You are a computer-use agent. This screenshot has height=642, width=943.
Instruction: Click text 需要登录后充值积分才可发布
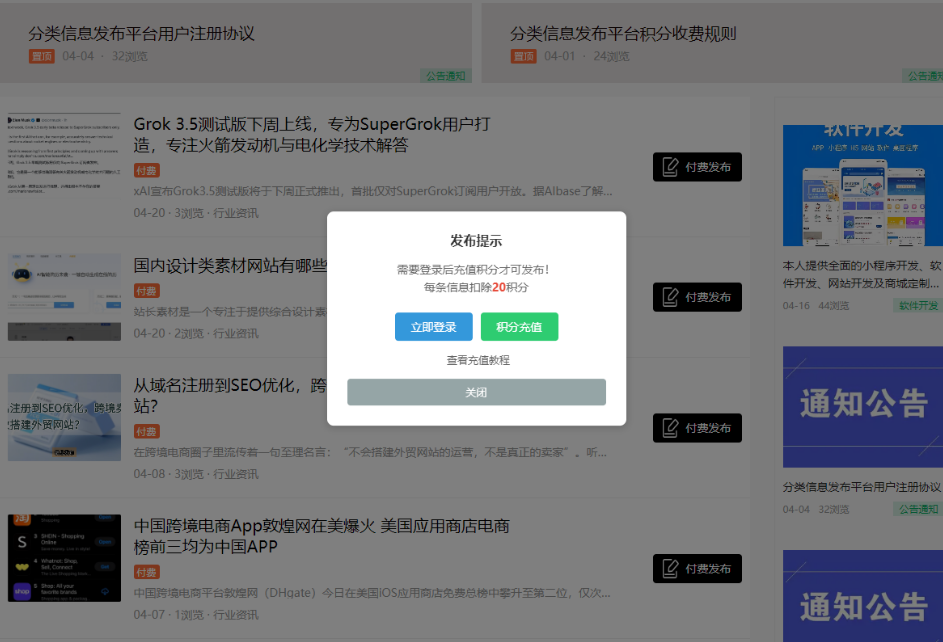tap(473, 270)
